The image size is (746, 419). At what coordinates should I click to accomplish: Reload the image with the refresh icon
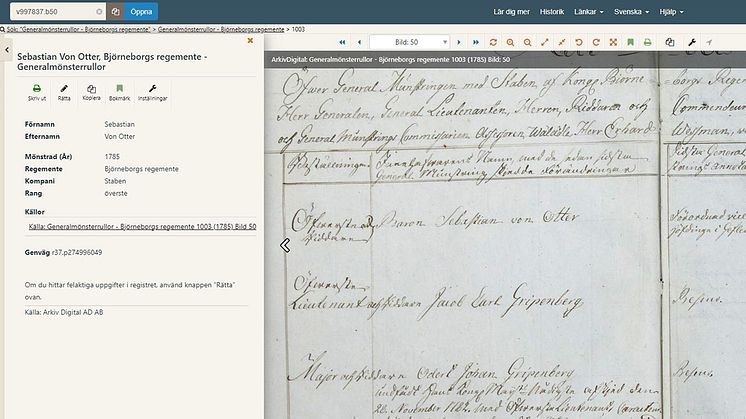tap(493, 42)
